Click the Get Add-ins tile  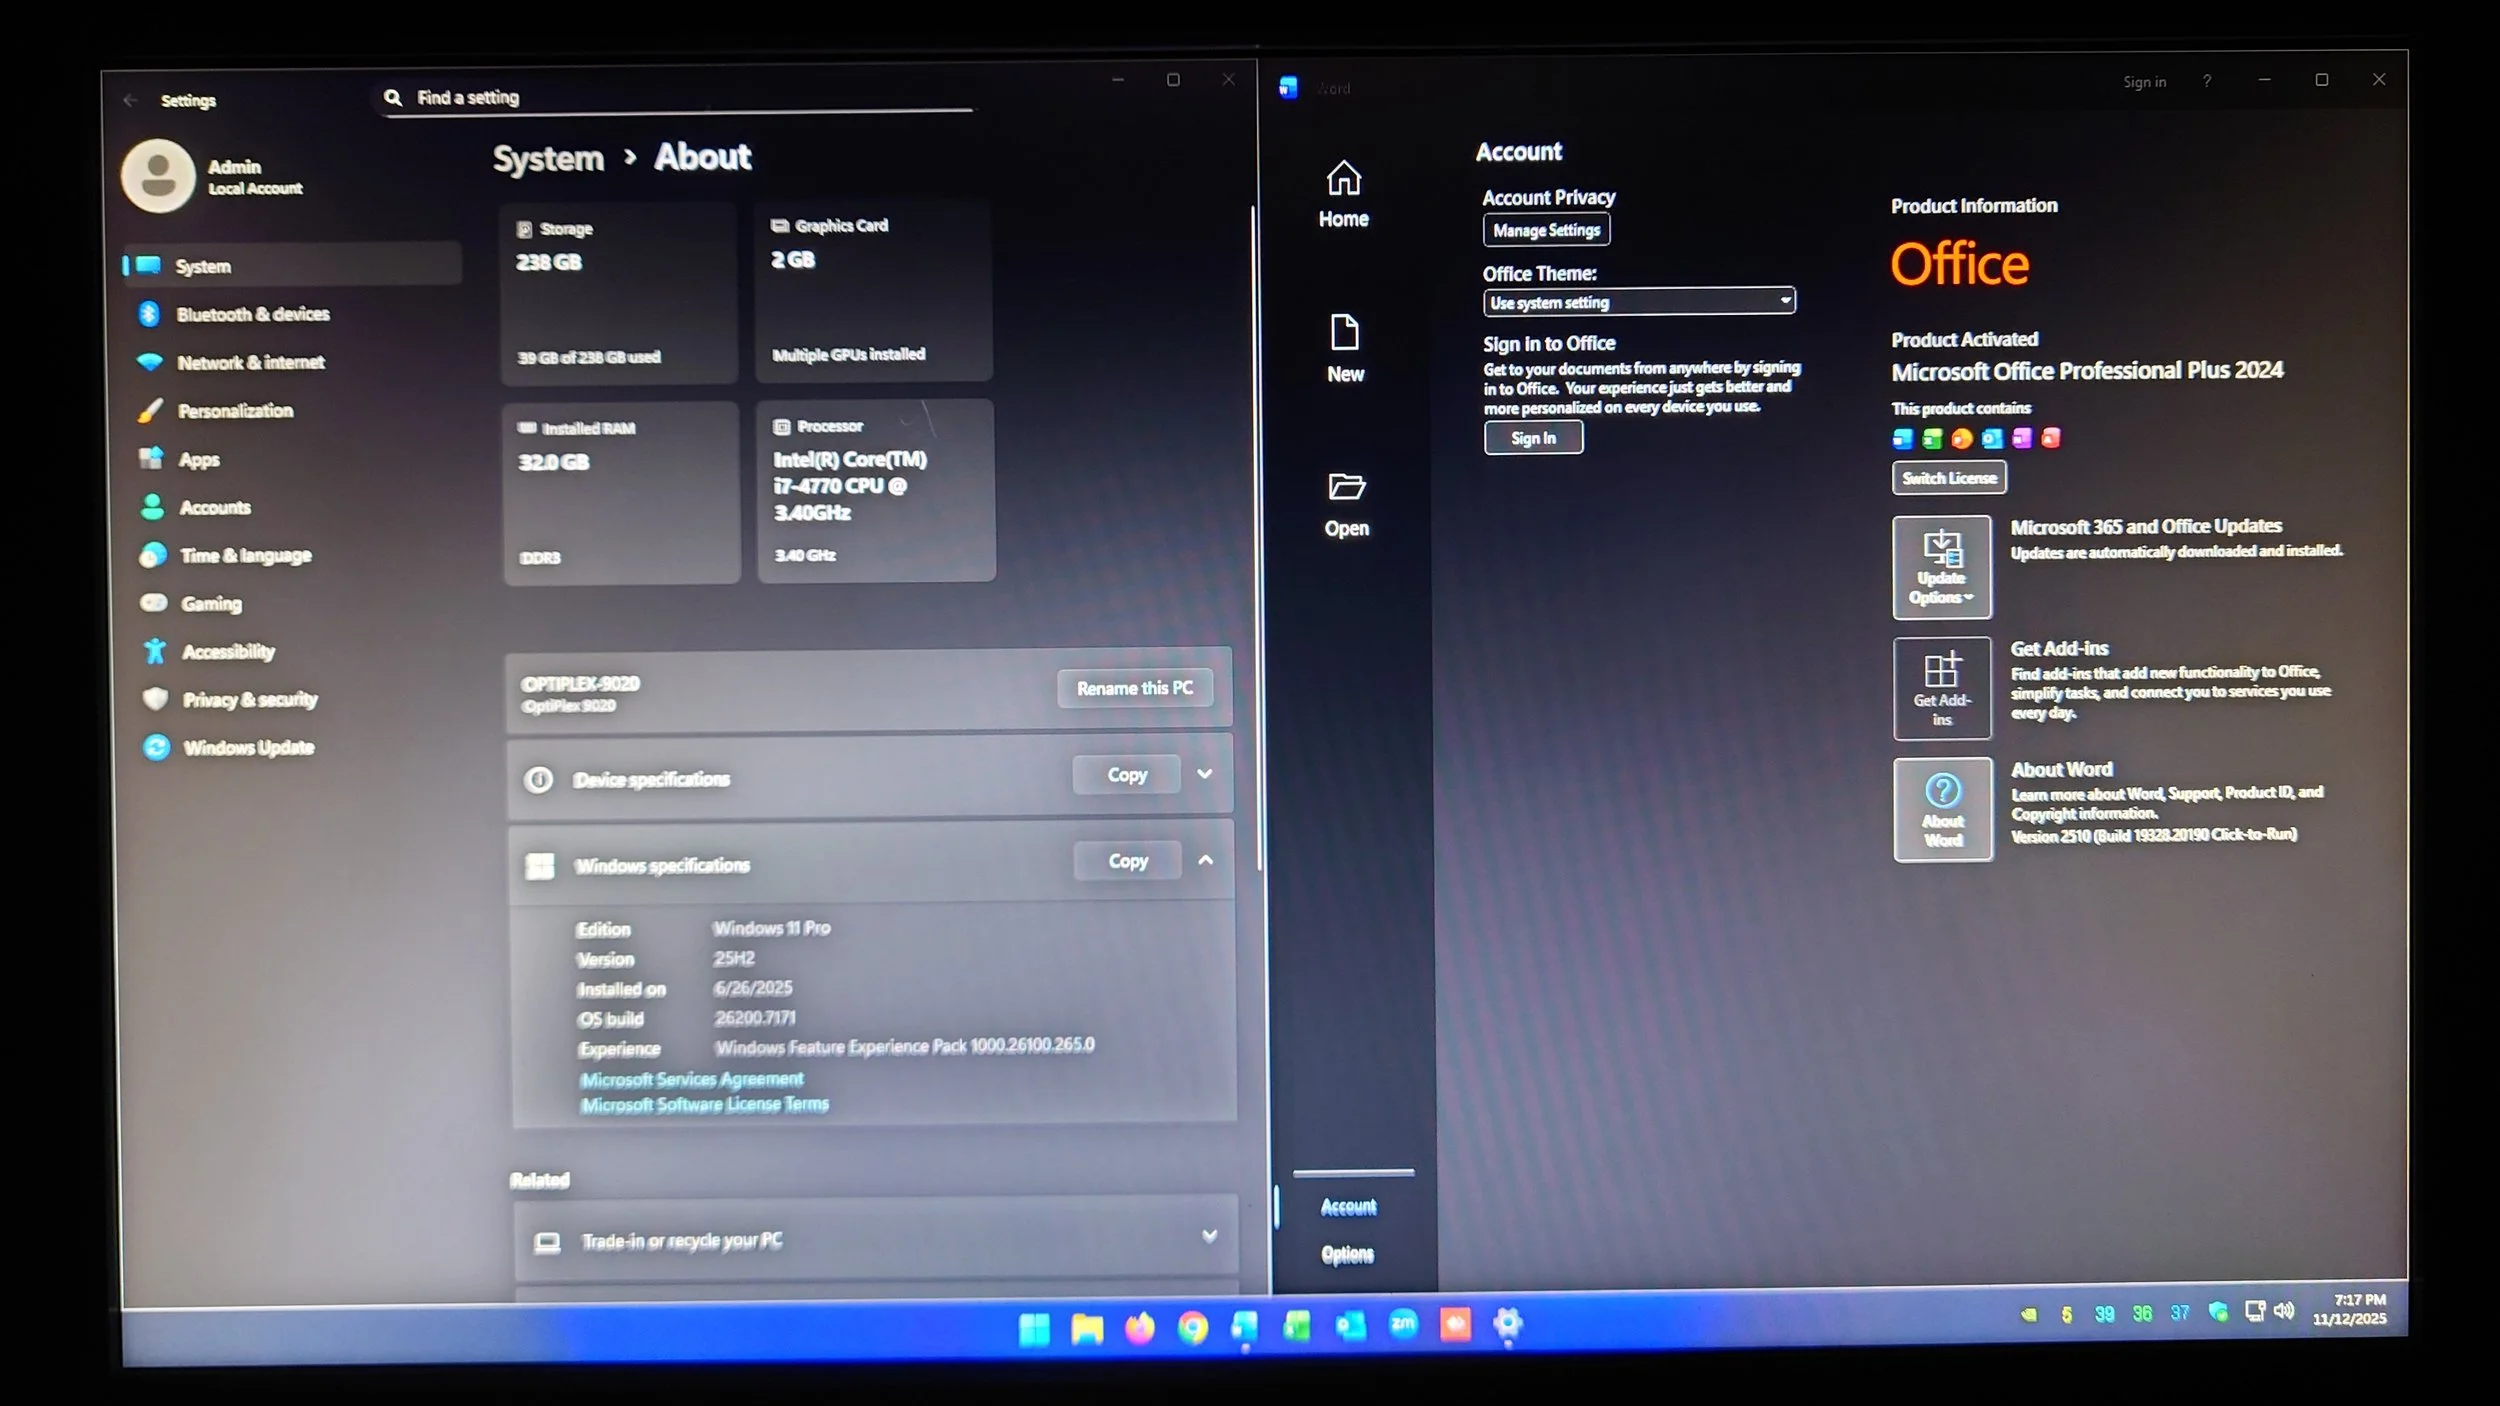click(x=1941, y=688)
